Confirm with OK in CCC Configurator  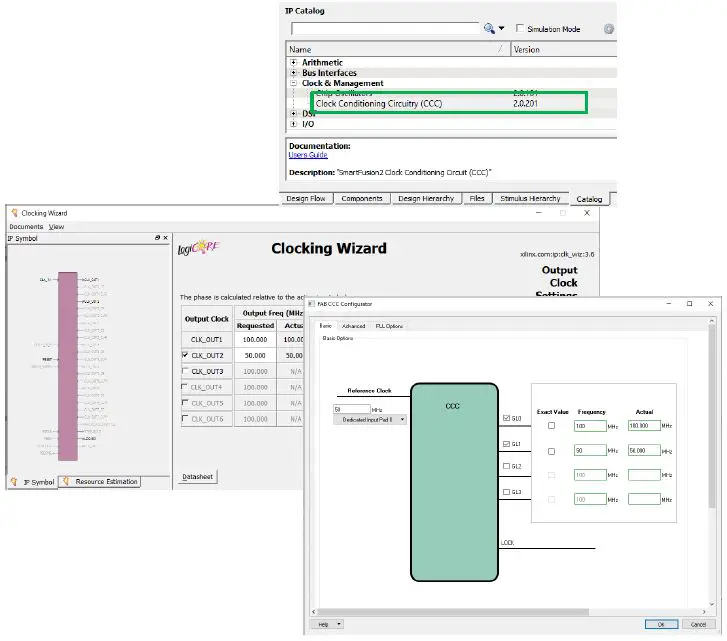pos(661,624)
